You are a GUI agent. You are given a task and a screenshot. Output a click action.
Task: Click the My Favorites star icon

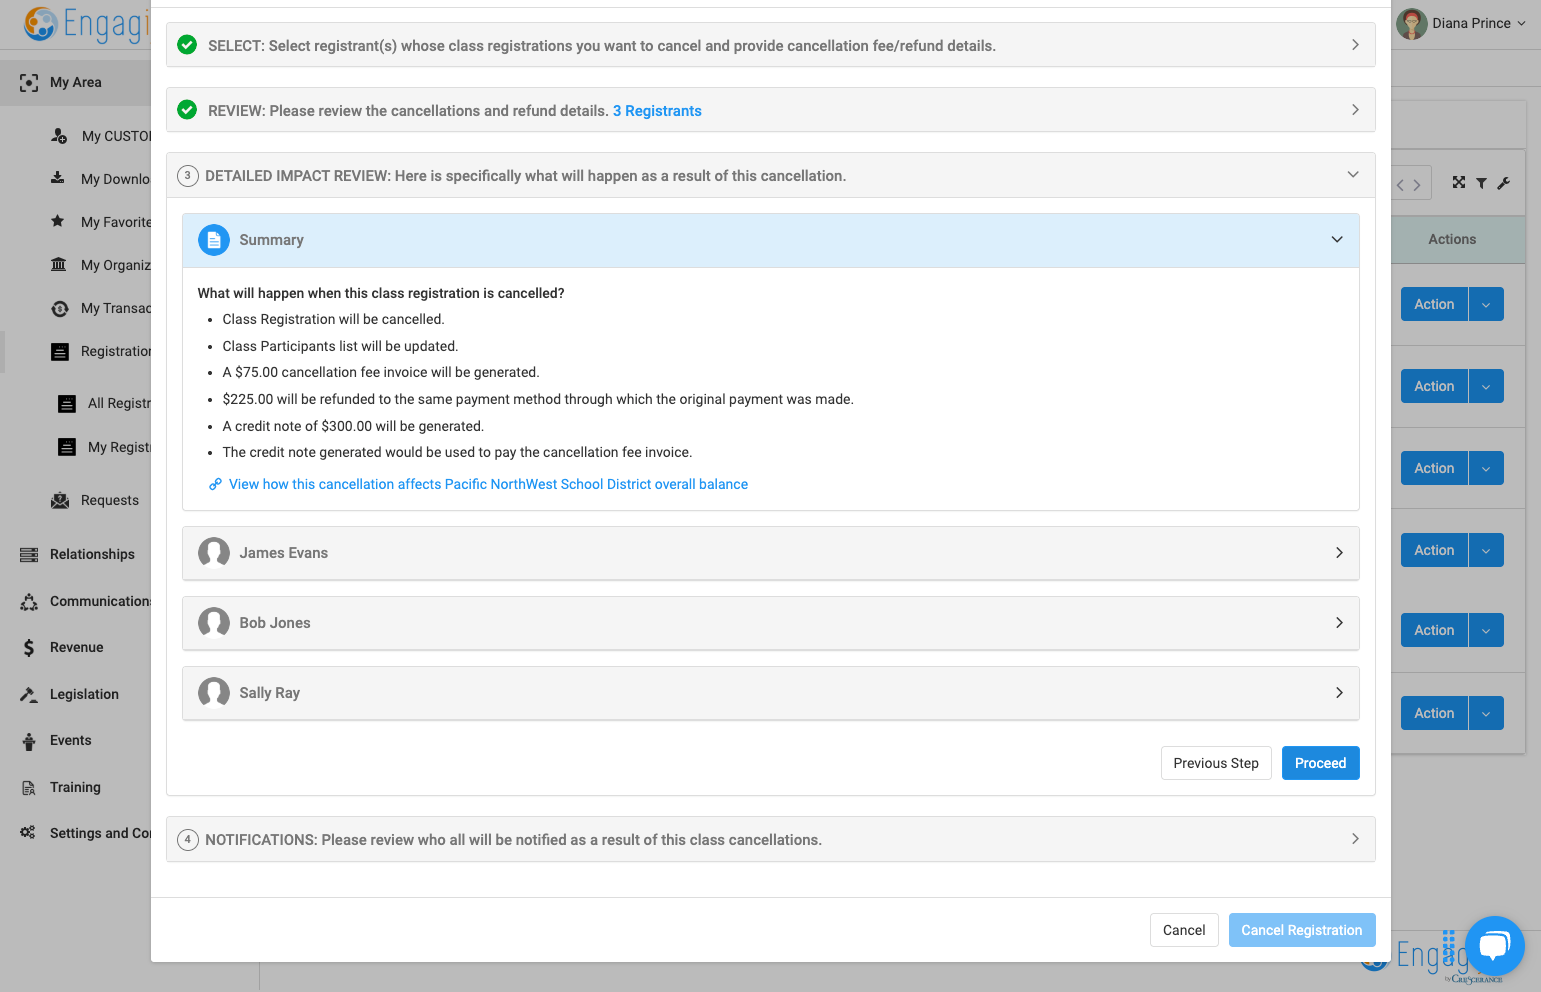tap(58, 221)
